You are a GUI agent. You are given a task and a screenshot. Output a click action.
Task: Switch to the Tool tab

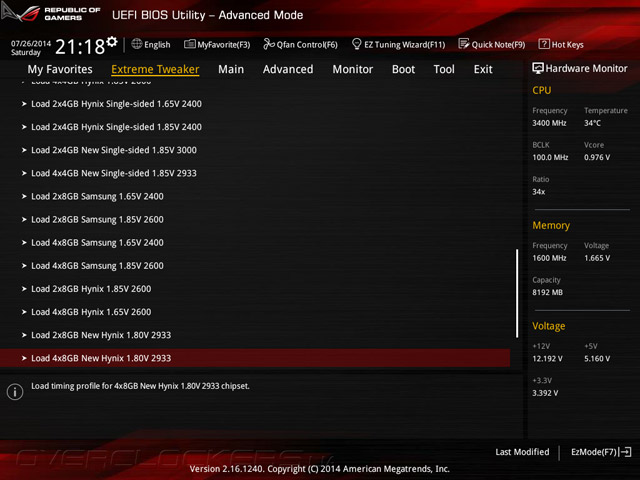point(444,69)
